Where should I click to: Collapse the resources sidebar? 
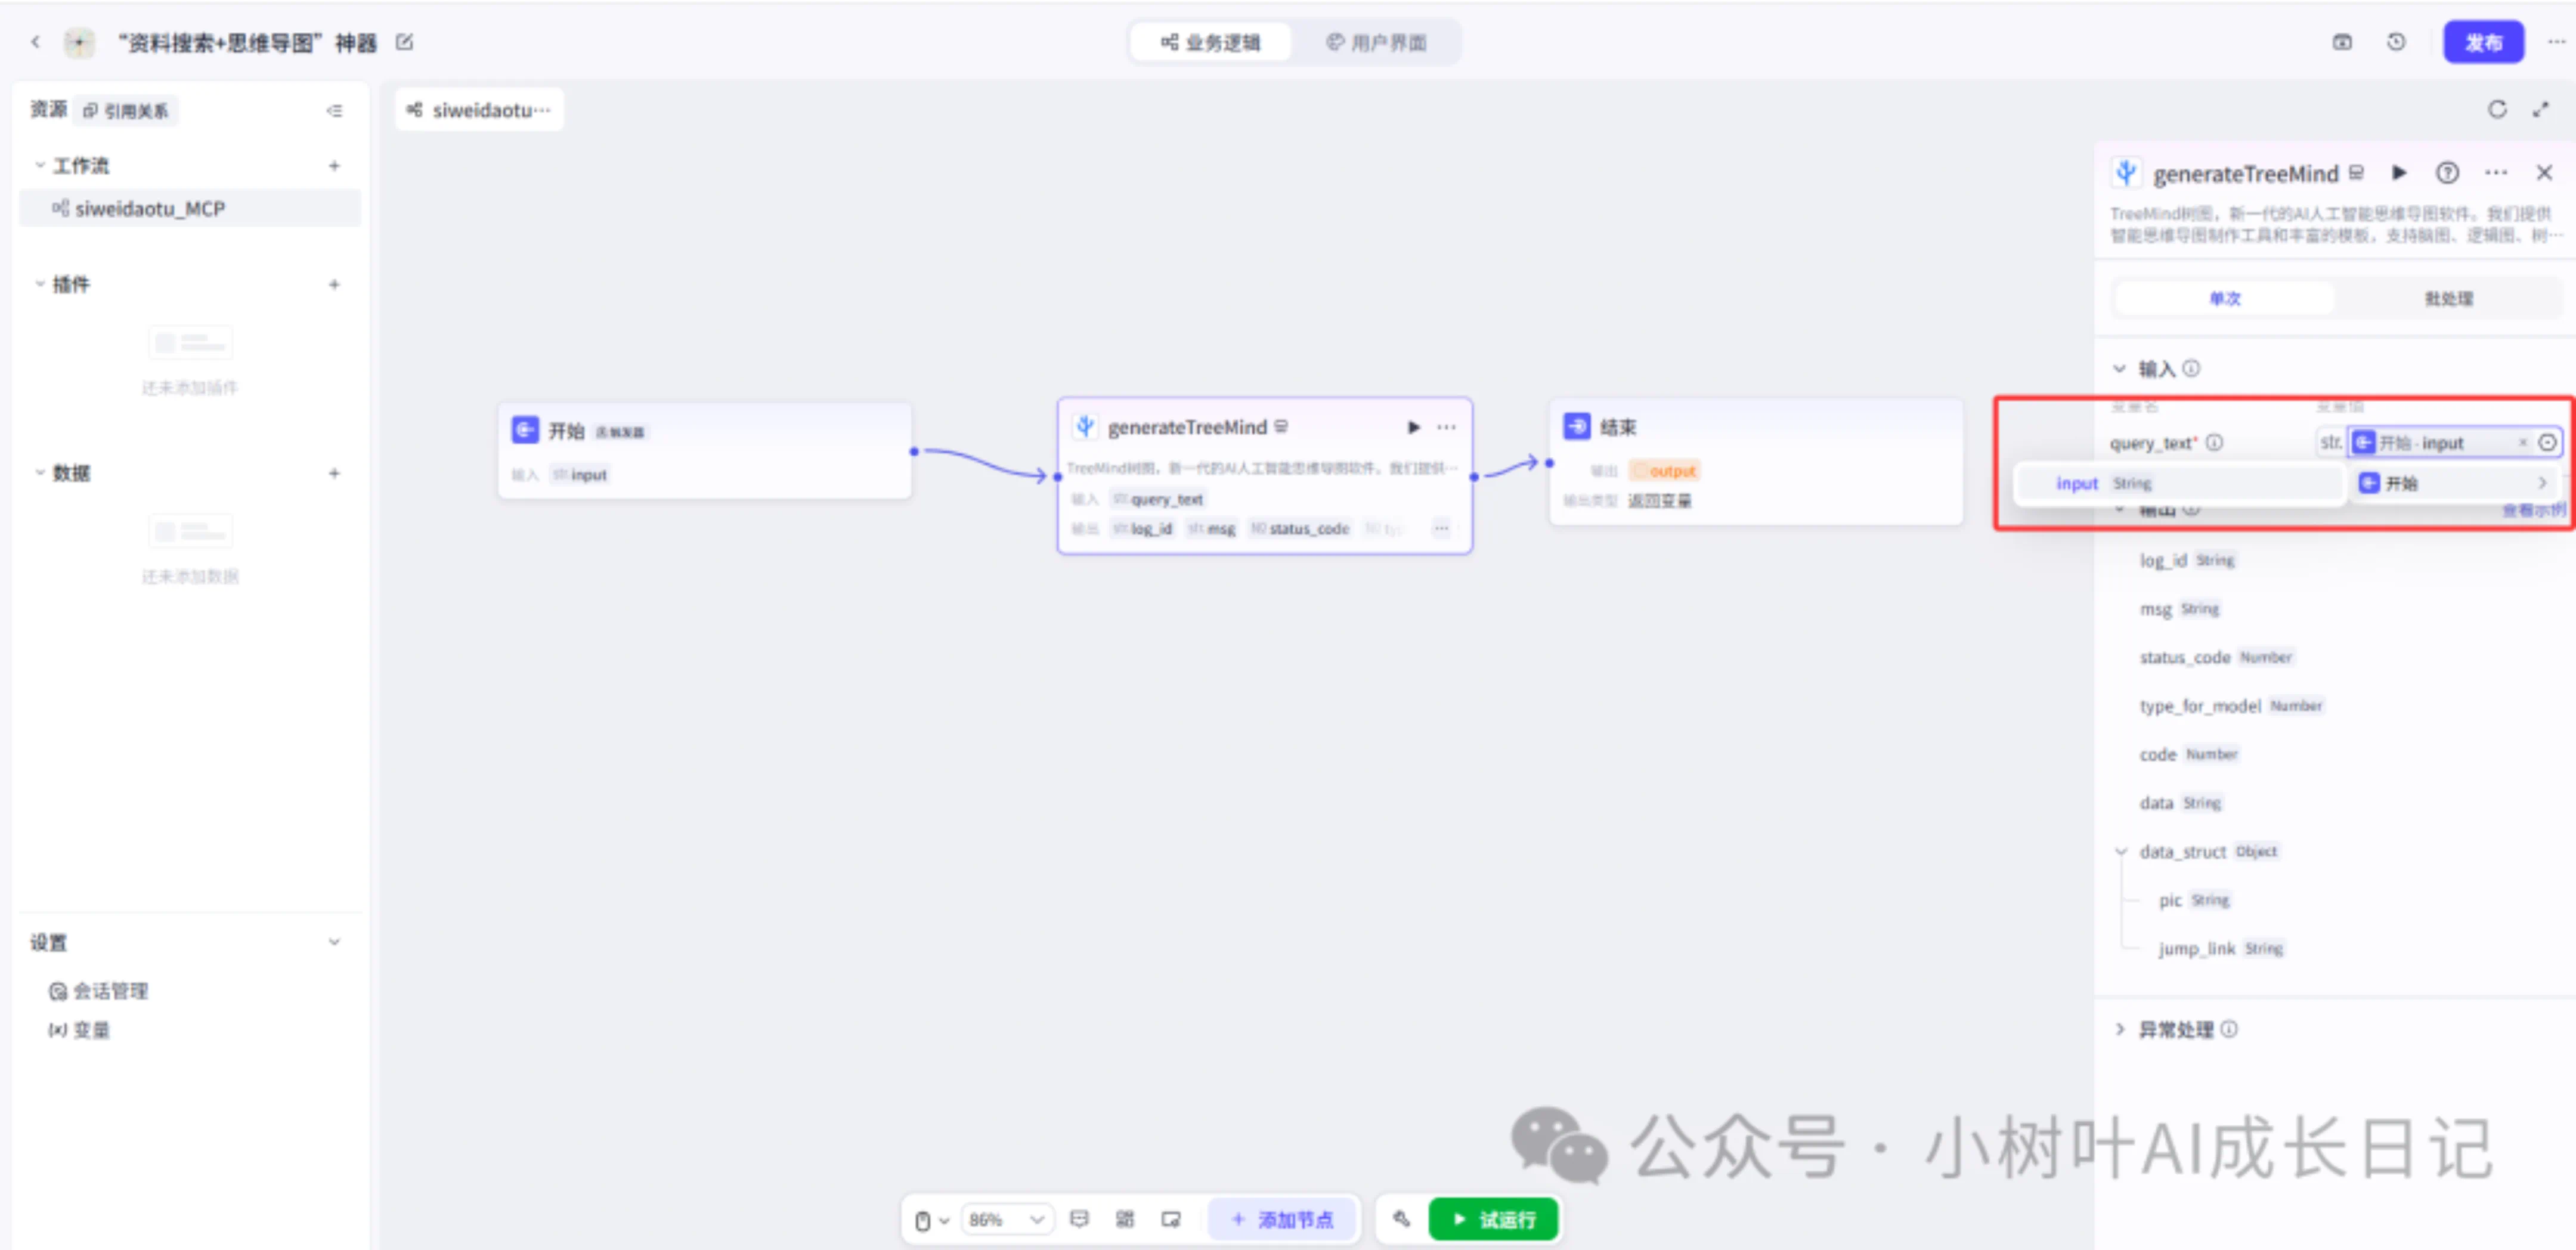click(x=334, y=111)
